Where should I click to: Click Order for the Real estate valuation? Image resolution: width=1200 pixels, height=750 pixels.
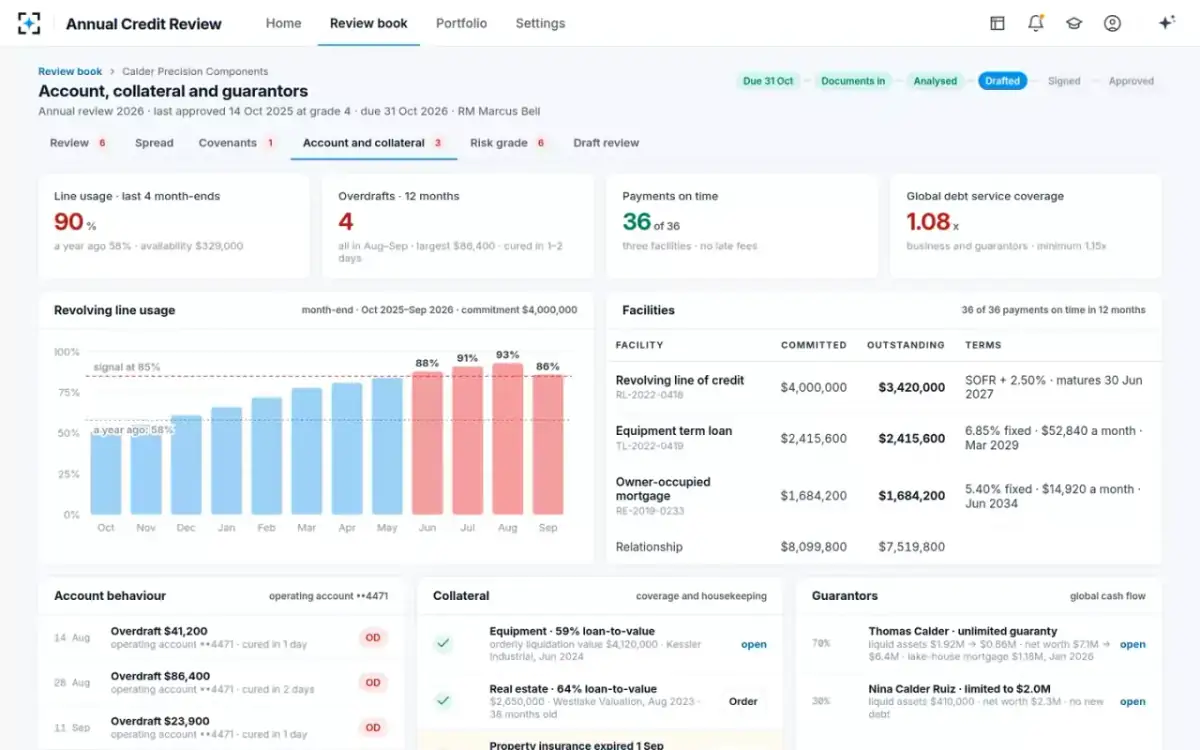743,702
